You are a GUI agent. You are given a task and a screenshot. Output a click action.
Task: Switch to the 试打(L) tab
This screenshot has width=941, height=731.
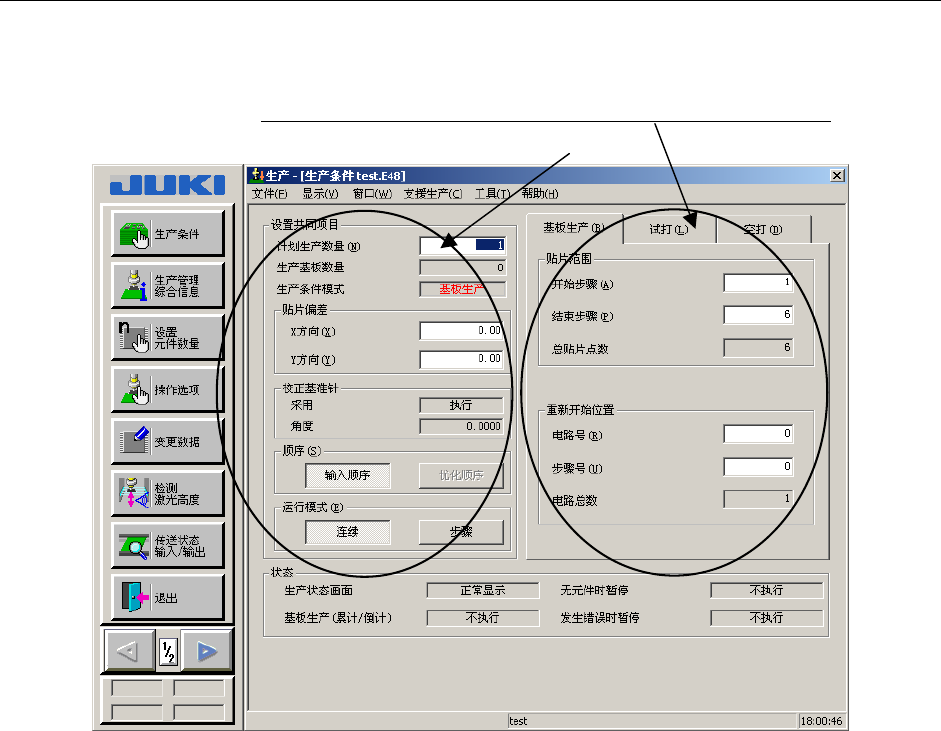[x=669, y=229]
